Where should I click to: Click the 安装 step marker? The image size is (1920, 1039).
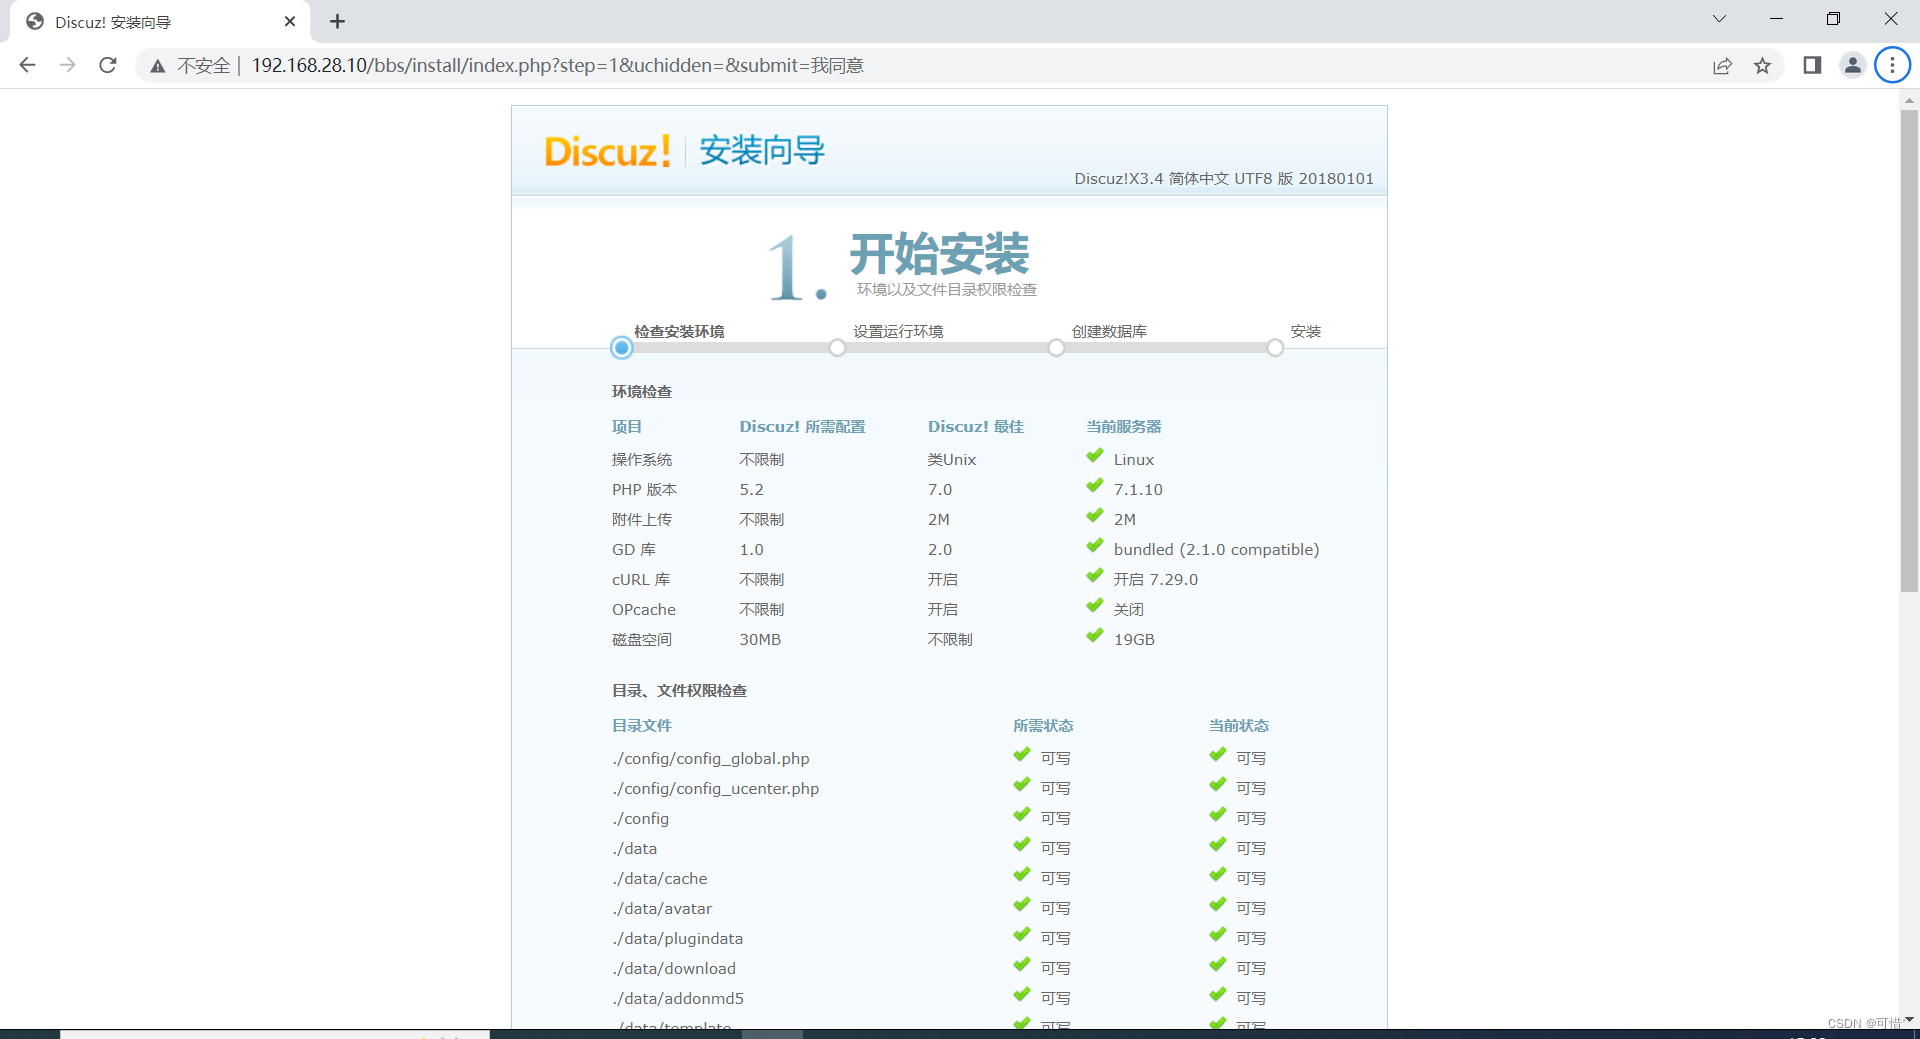click(x=1275, y=348)
